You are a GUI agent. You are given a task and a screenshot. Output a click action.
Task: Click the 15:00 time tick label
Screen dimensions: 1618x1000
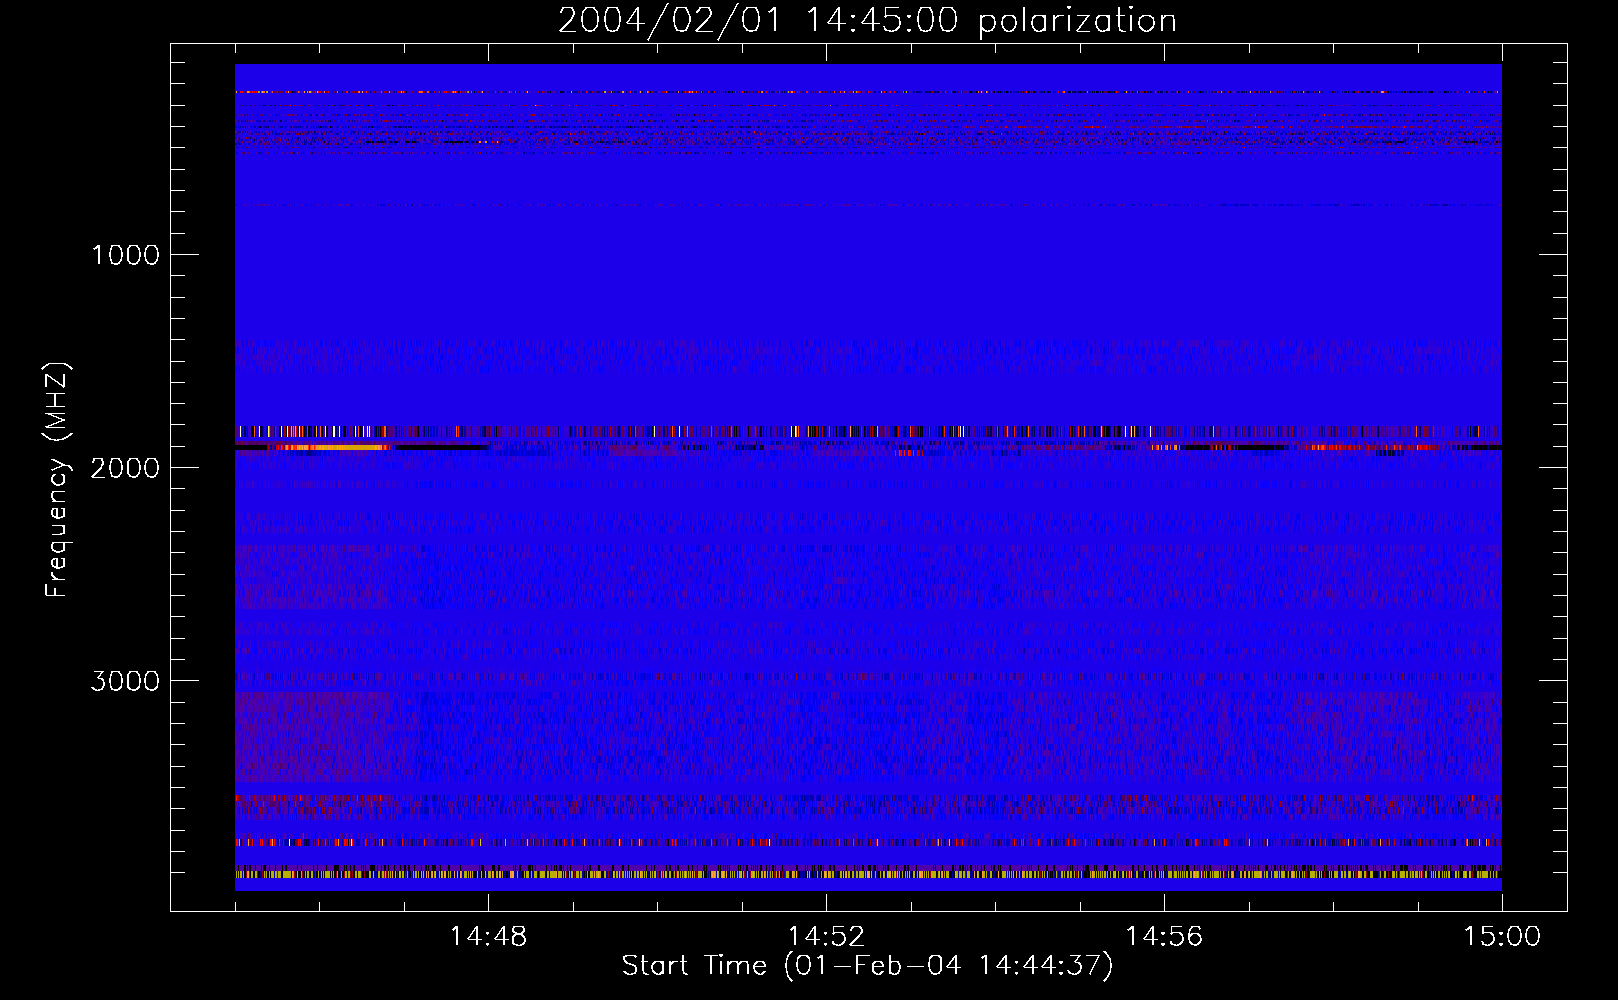click(x=1502, y=936)
